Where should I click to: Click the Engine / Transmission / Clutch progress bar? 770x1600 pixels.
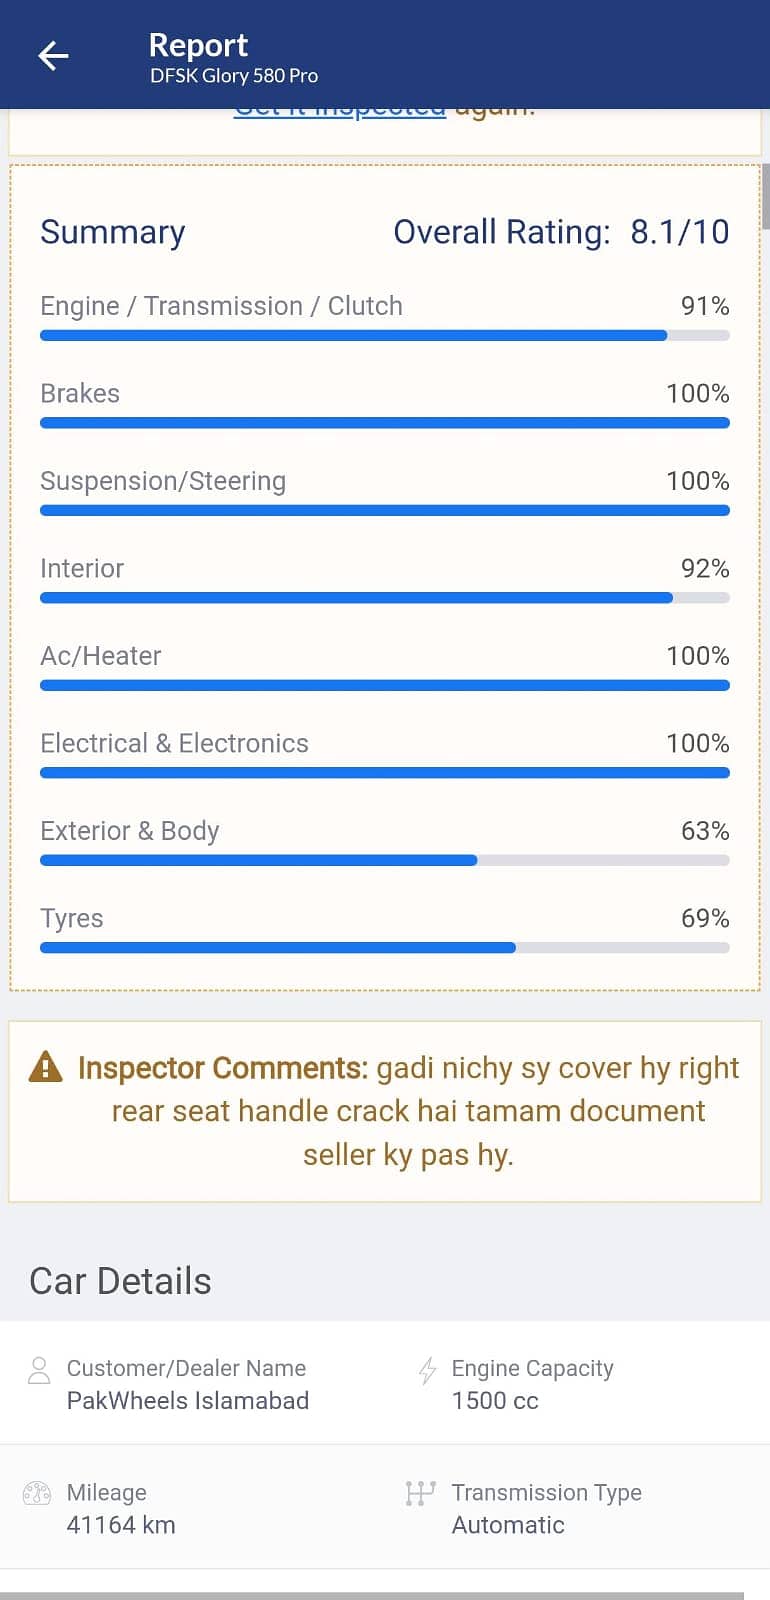[385, 336]
